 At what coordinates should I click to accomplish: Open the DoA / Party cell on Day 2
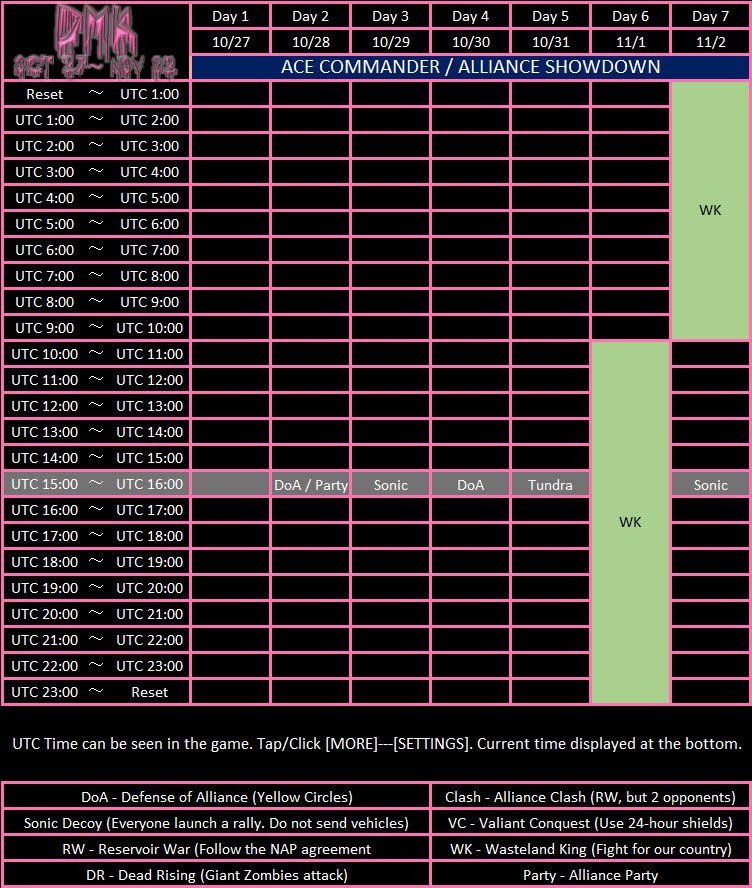pos(310,485)
